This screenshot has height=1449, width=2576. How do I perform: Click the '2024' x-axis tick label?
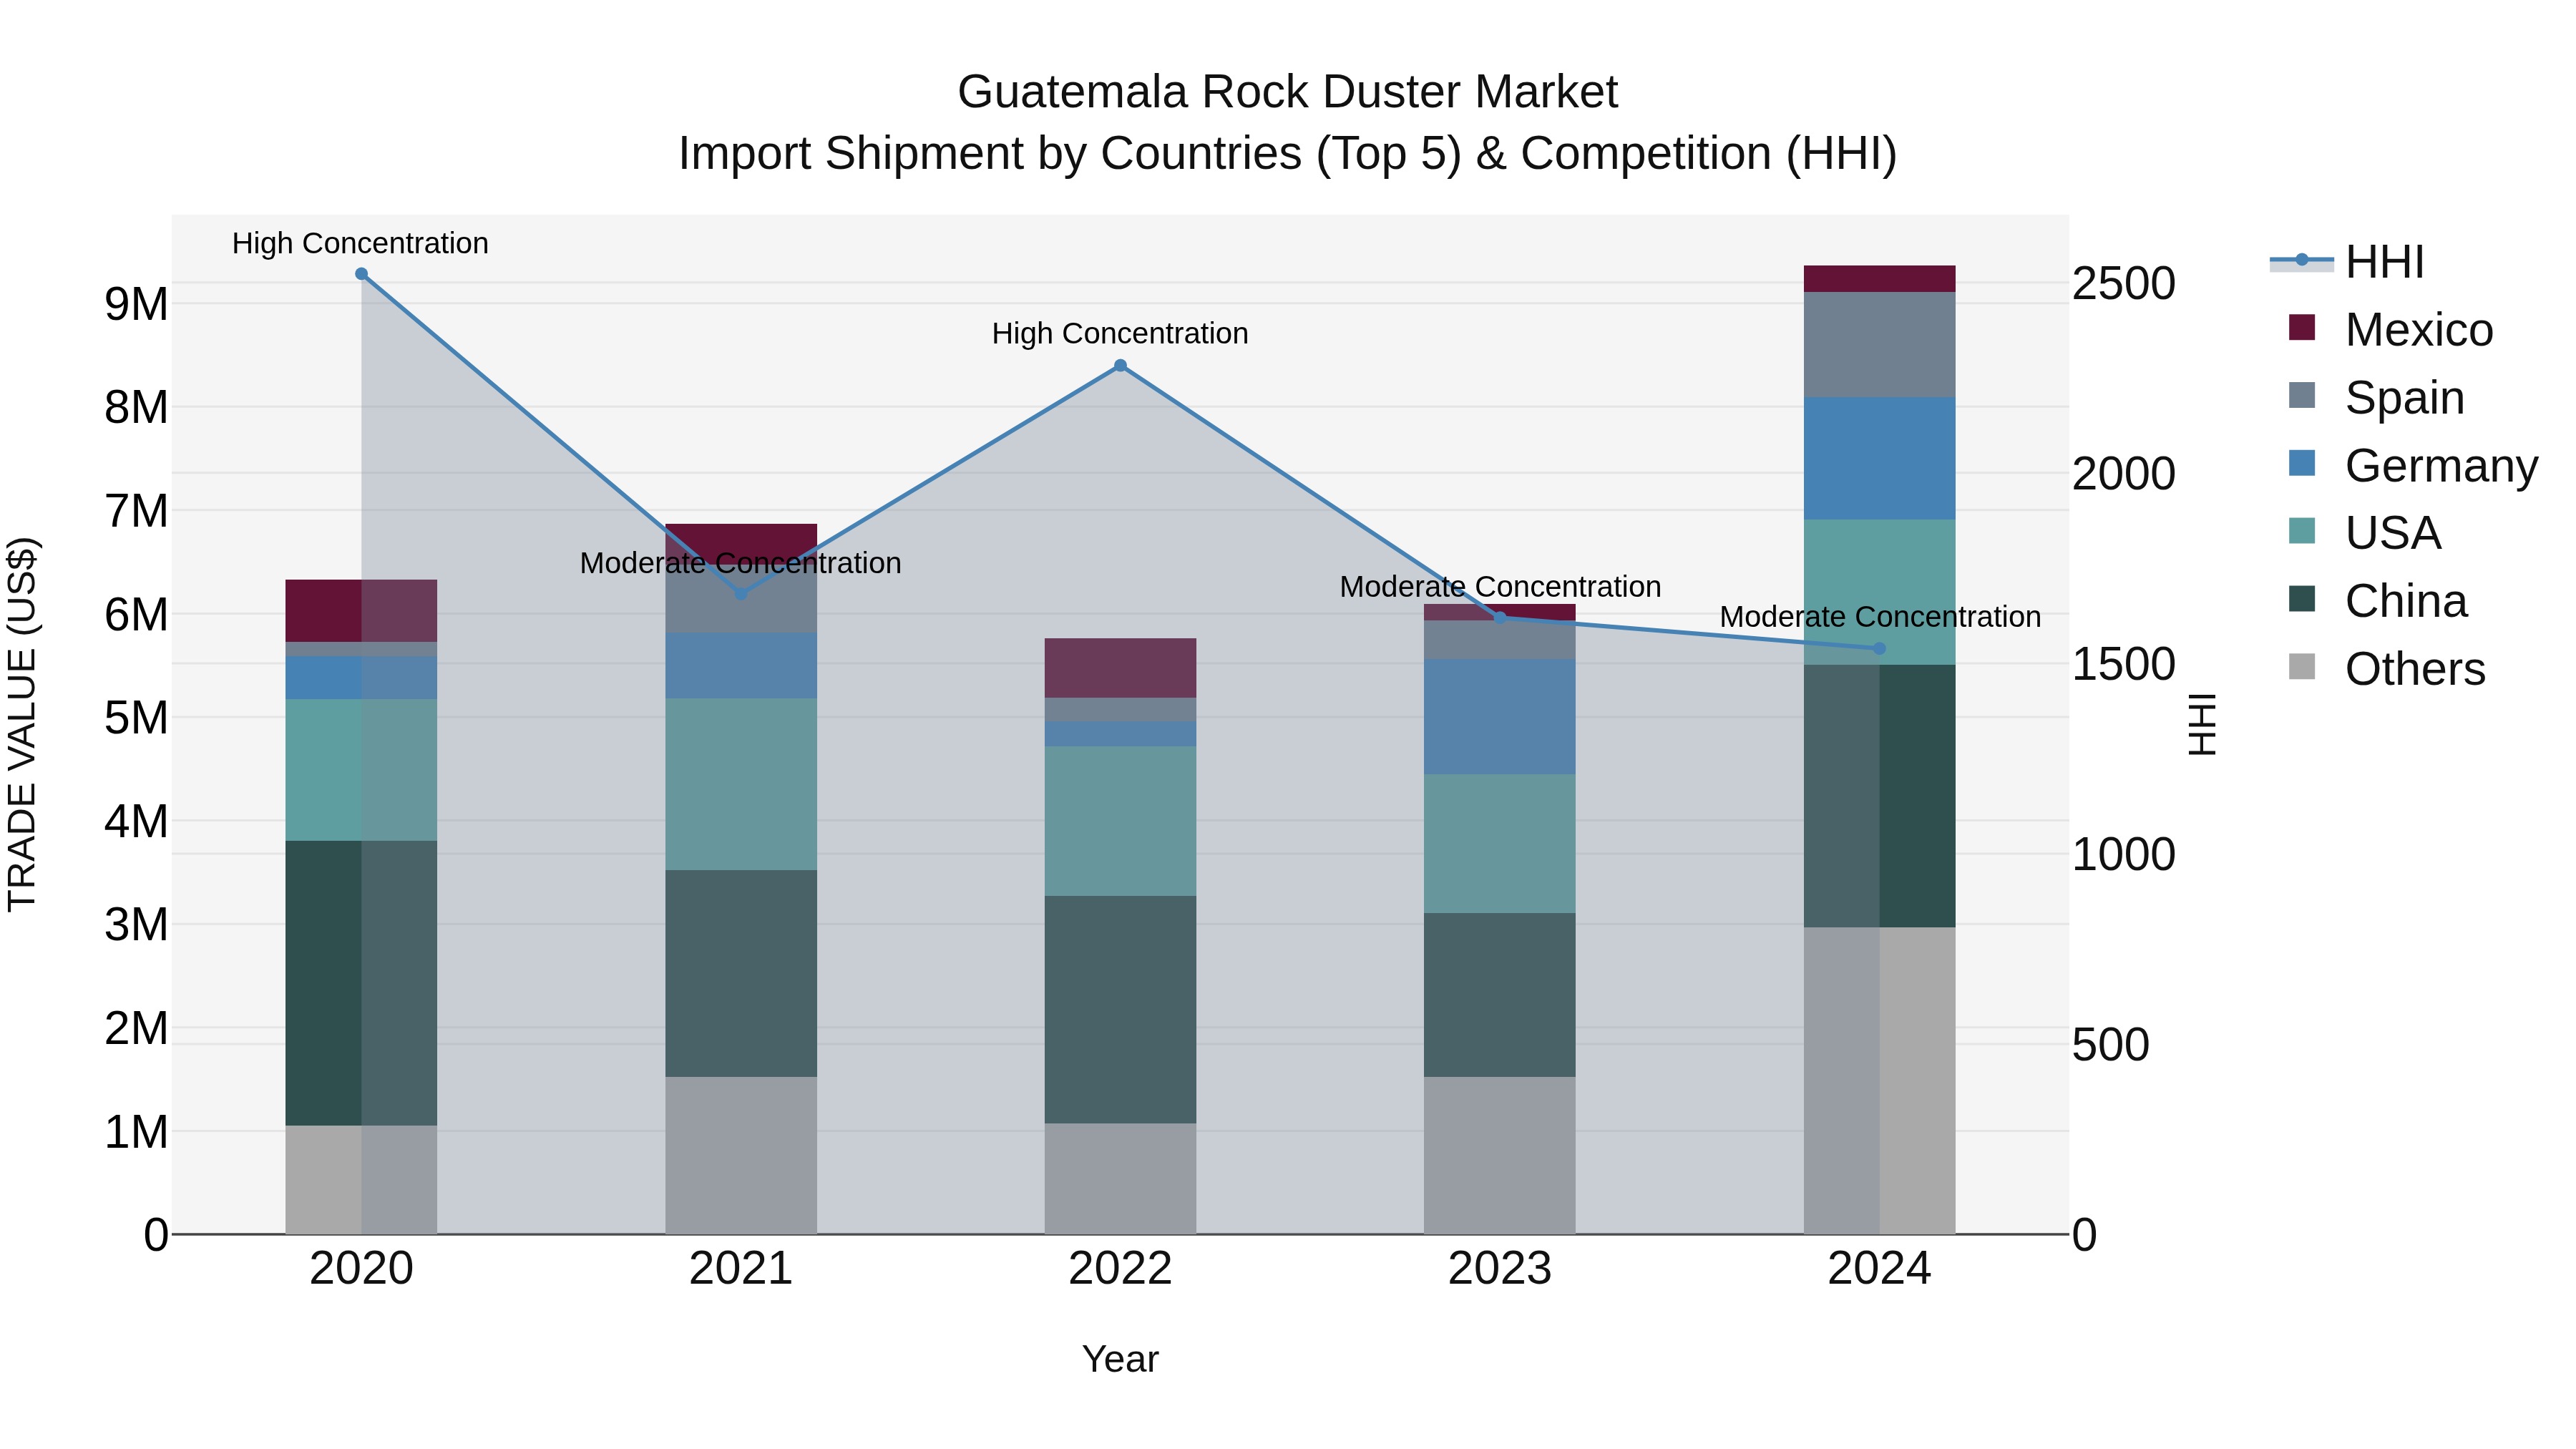tap(1879, 1269)
